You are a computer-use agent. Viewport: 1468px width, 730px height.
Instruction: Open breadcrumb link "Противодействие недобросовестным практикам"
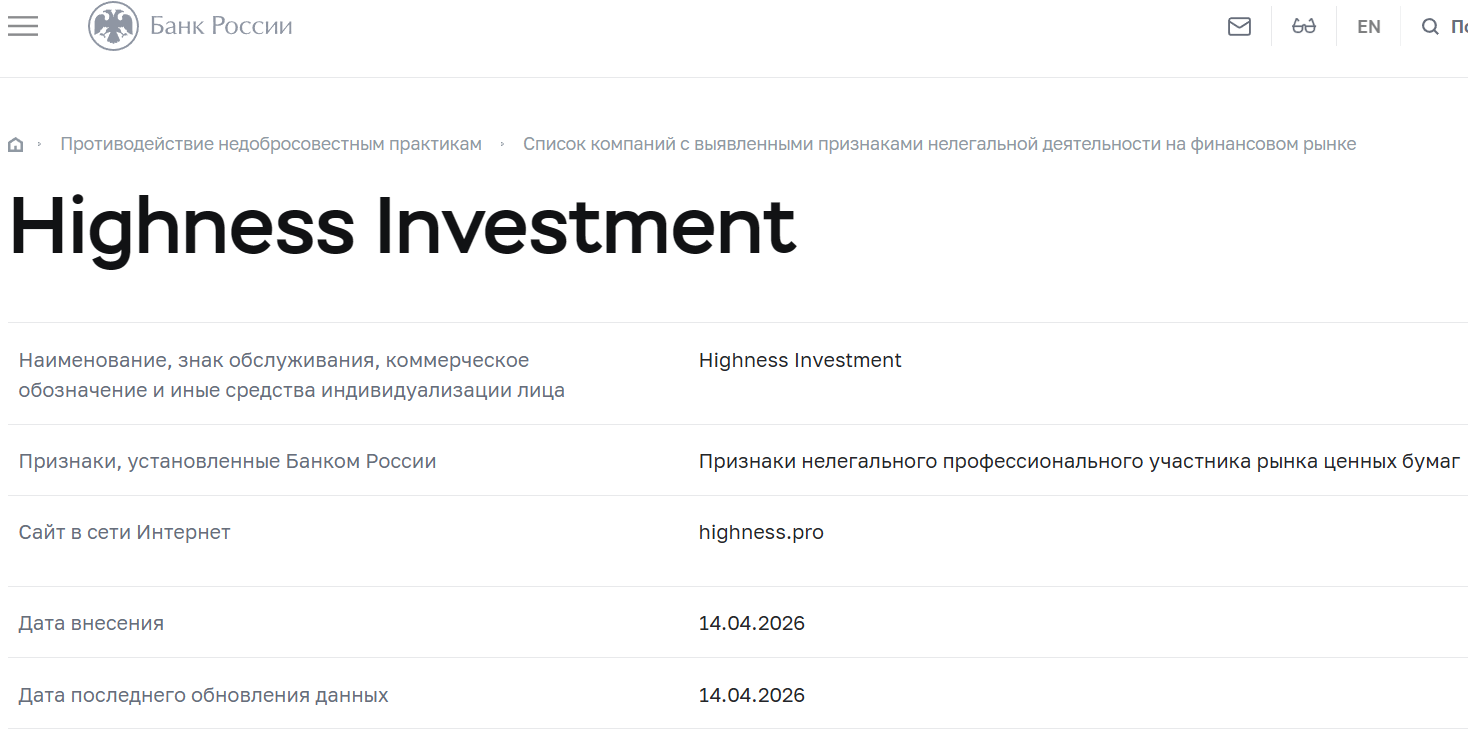pos(272,143)
